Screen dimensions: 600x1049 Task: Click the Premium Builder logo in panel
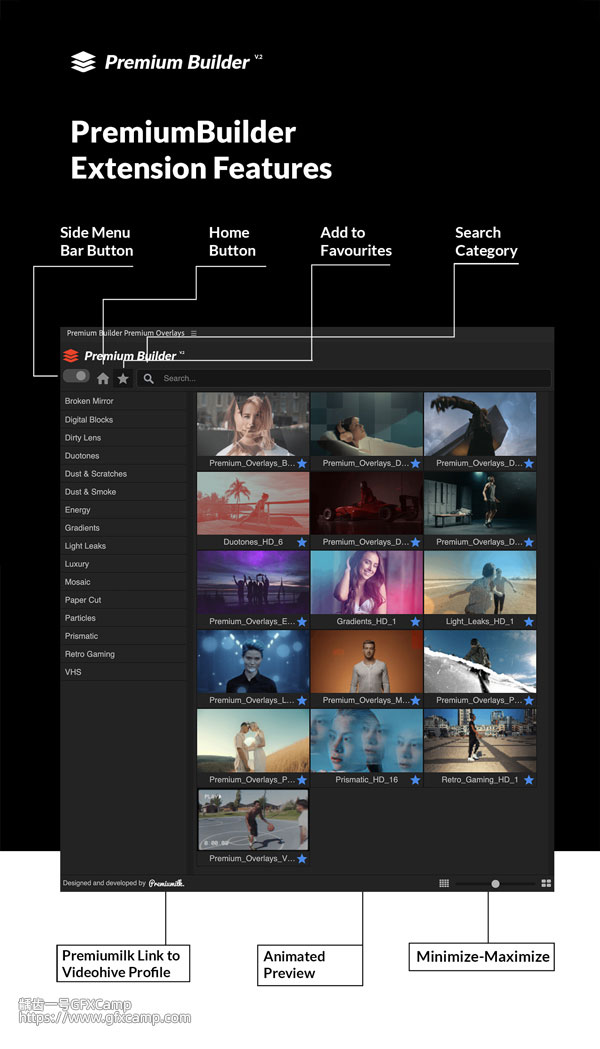(124, 355)
